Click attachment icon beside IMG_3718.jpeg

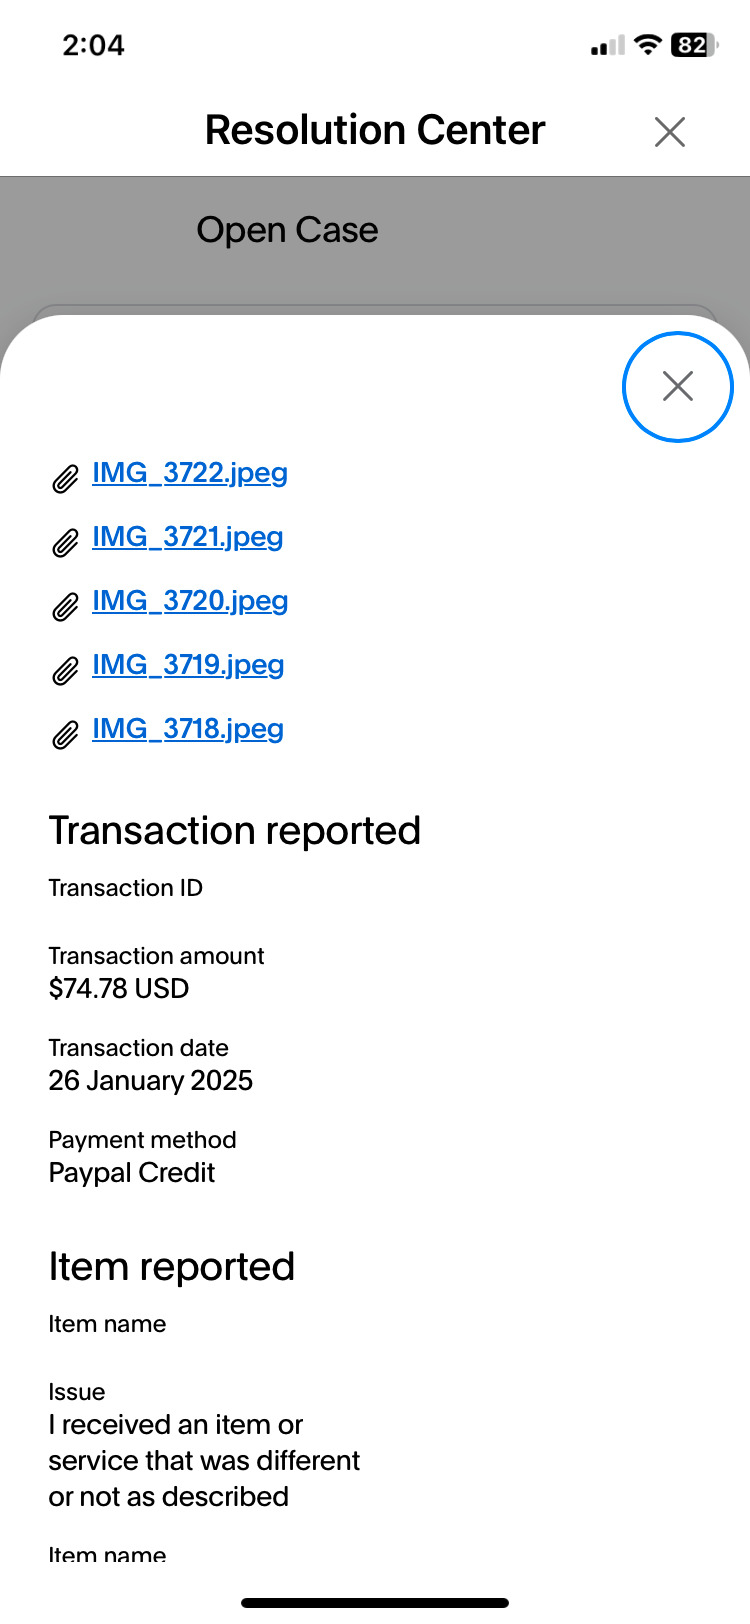coord(65,735)
